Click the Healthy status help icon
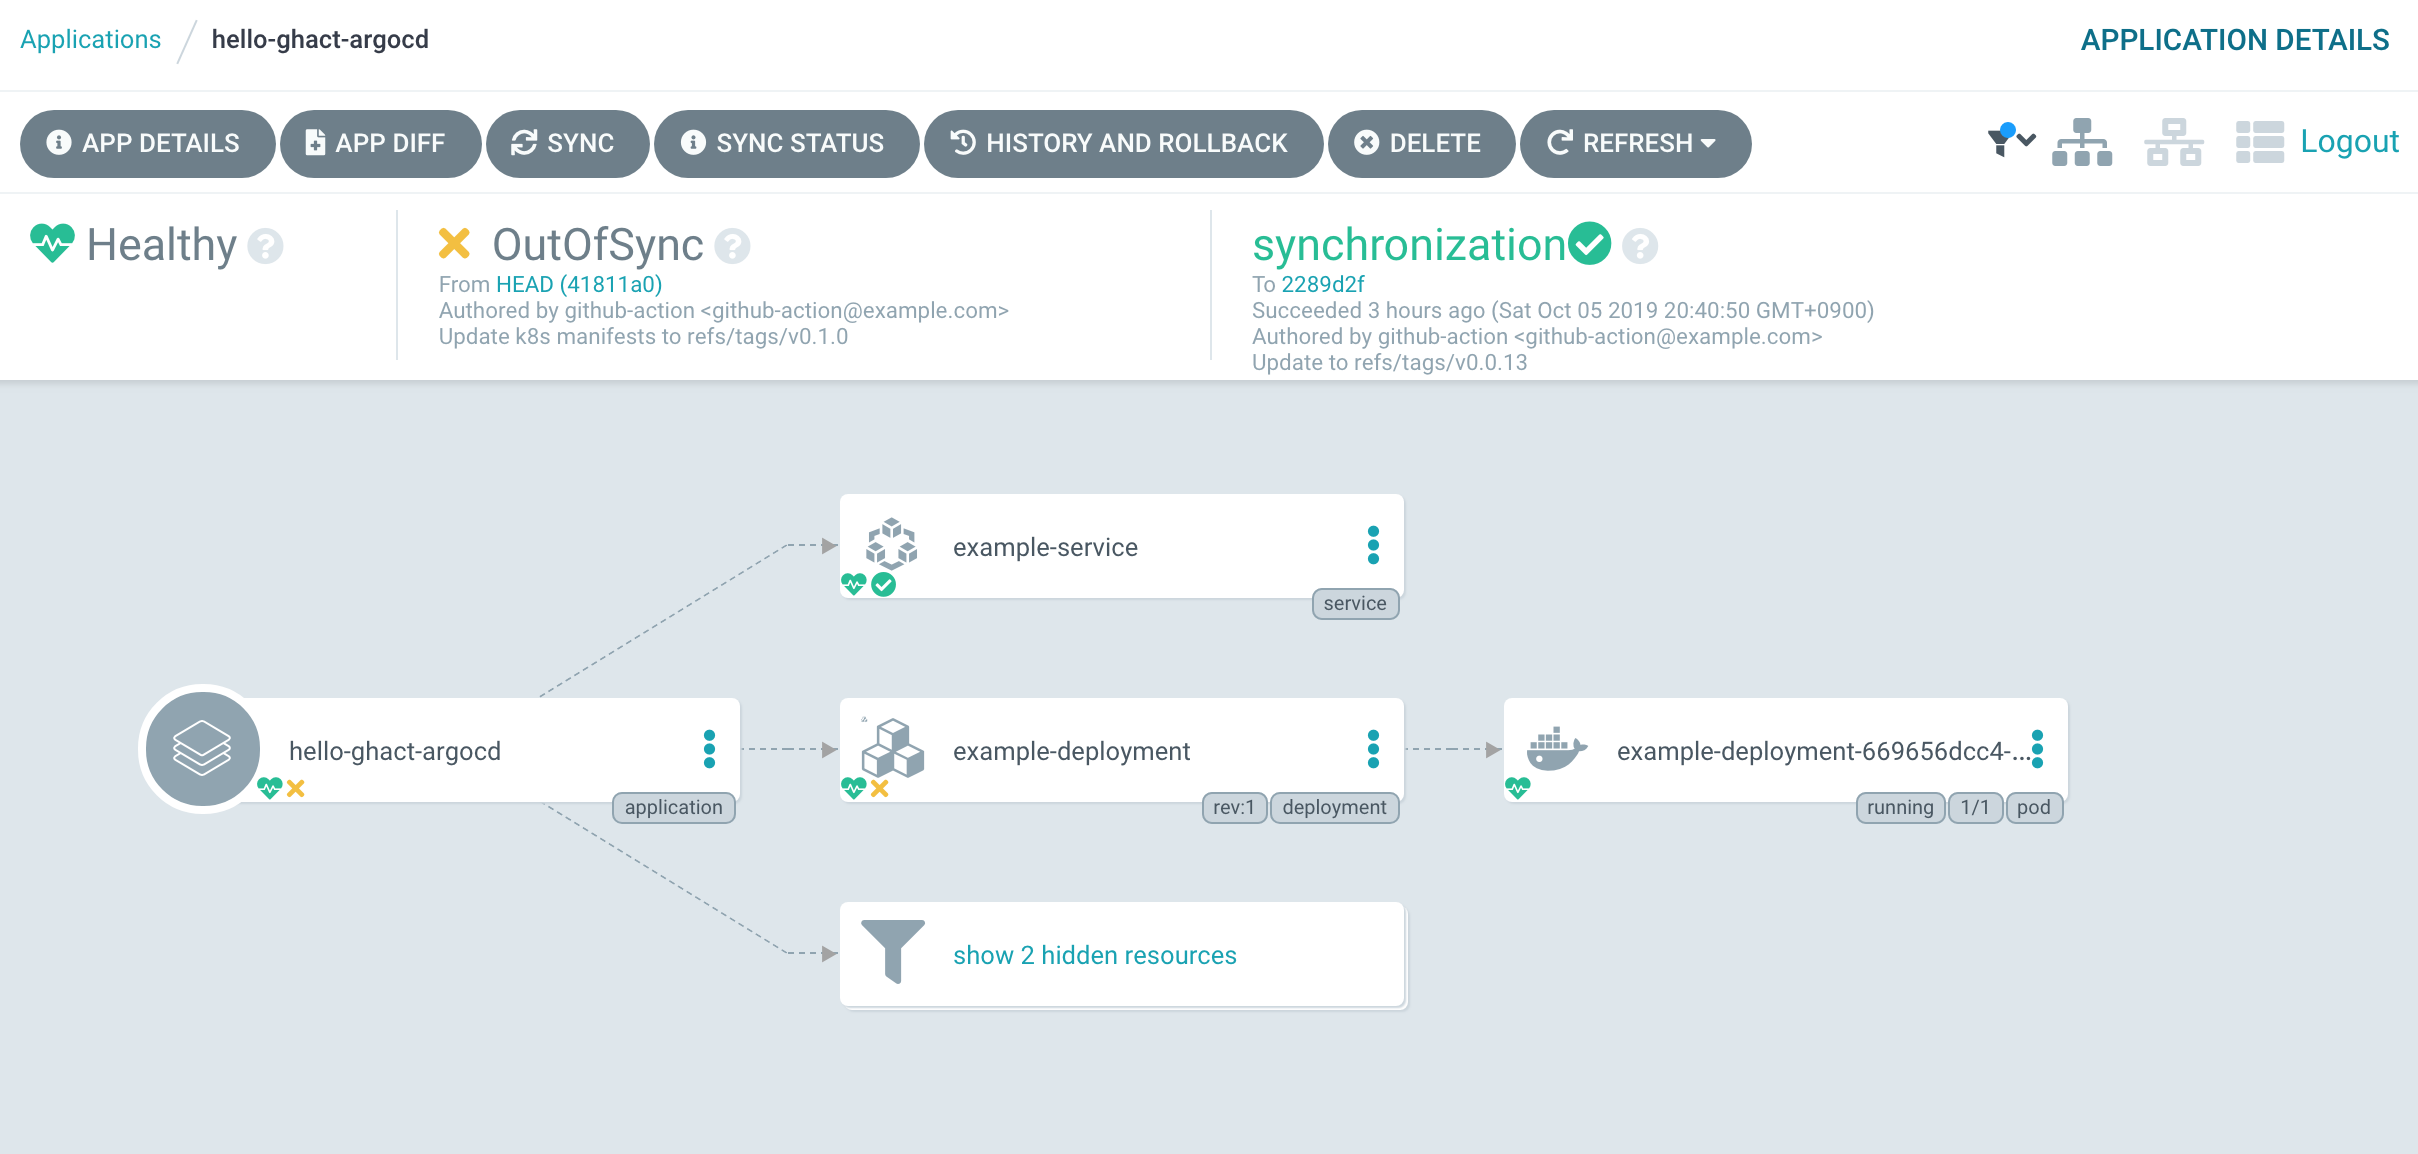 coord(265,246)
